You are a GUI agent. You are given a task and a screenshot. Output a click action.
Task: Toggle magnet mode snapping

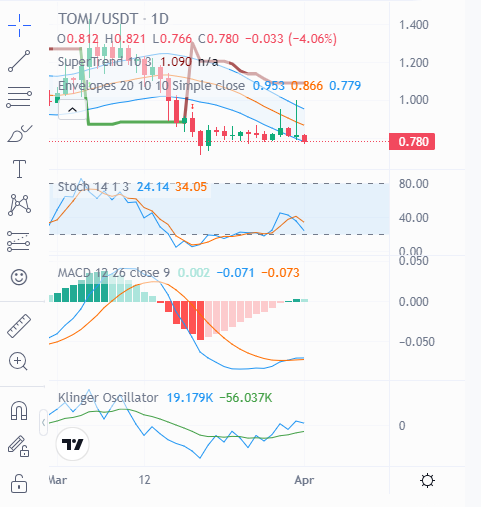(19, 410)
